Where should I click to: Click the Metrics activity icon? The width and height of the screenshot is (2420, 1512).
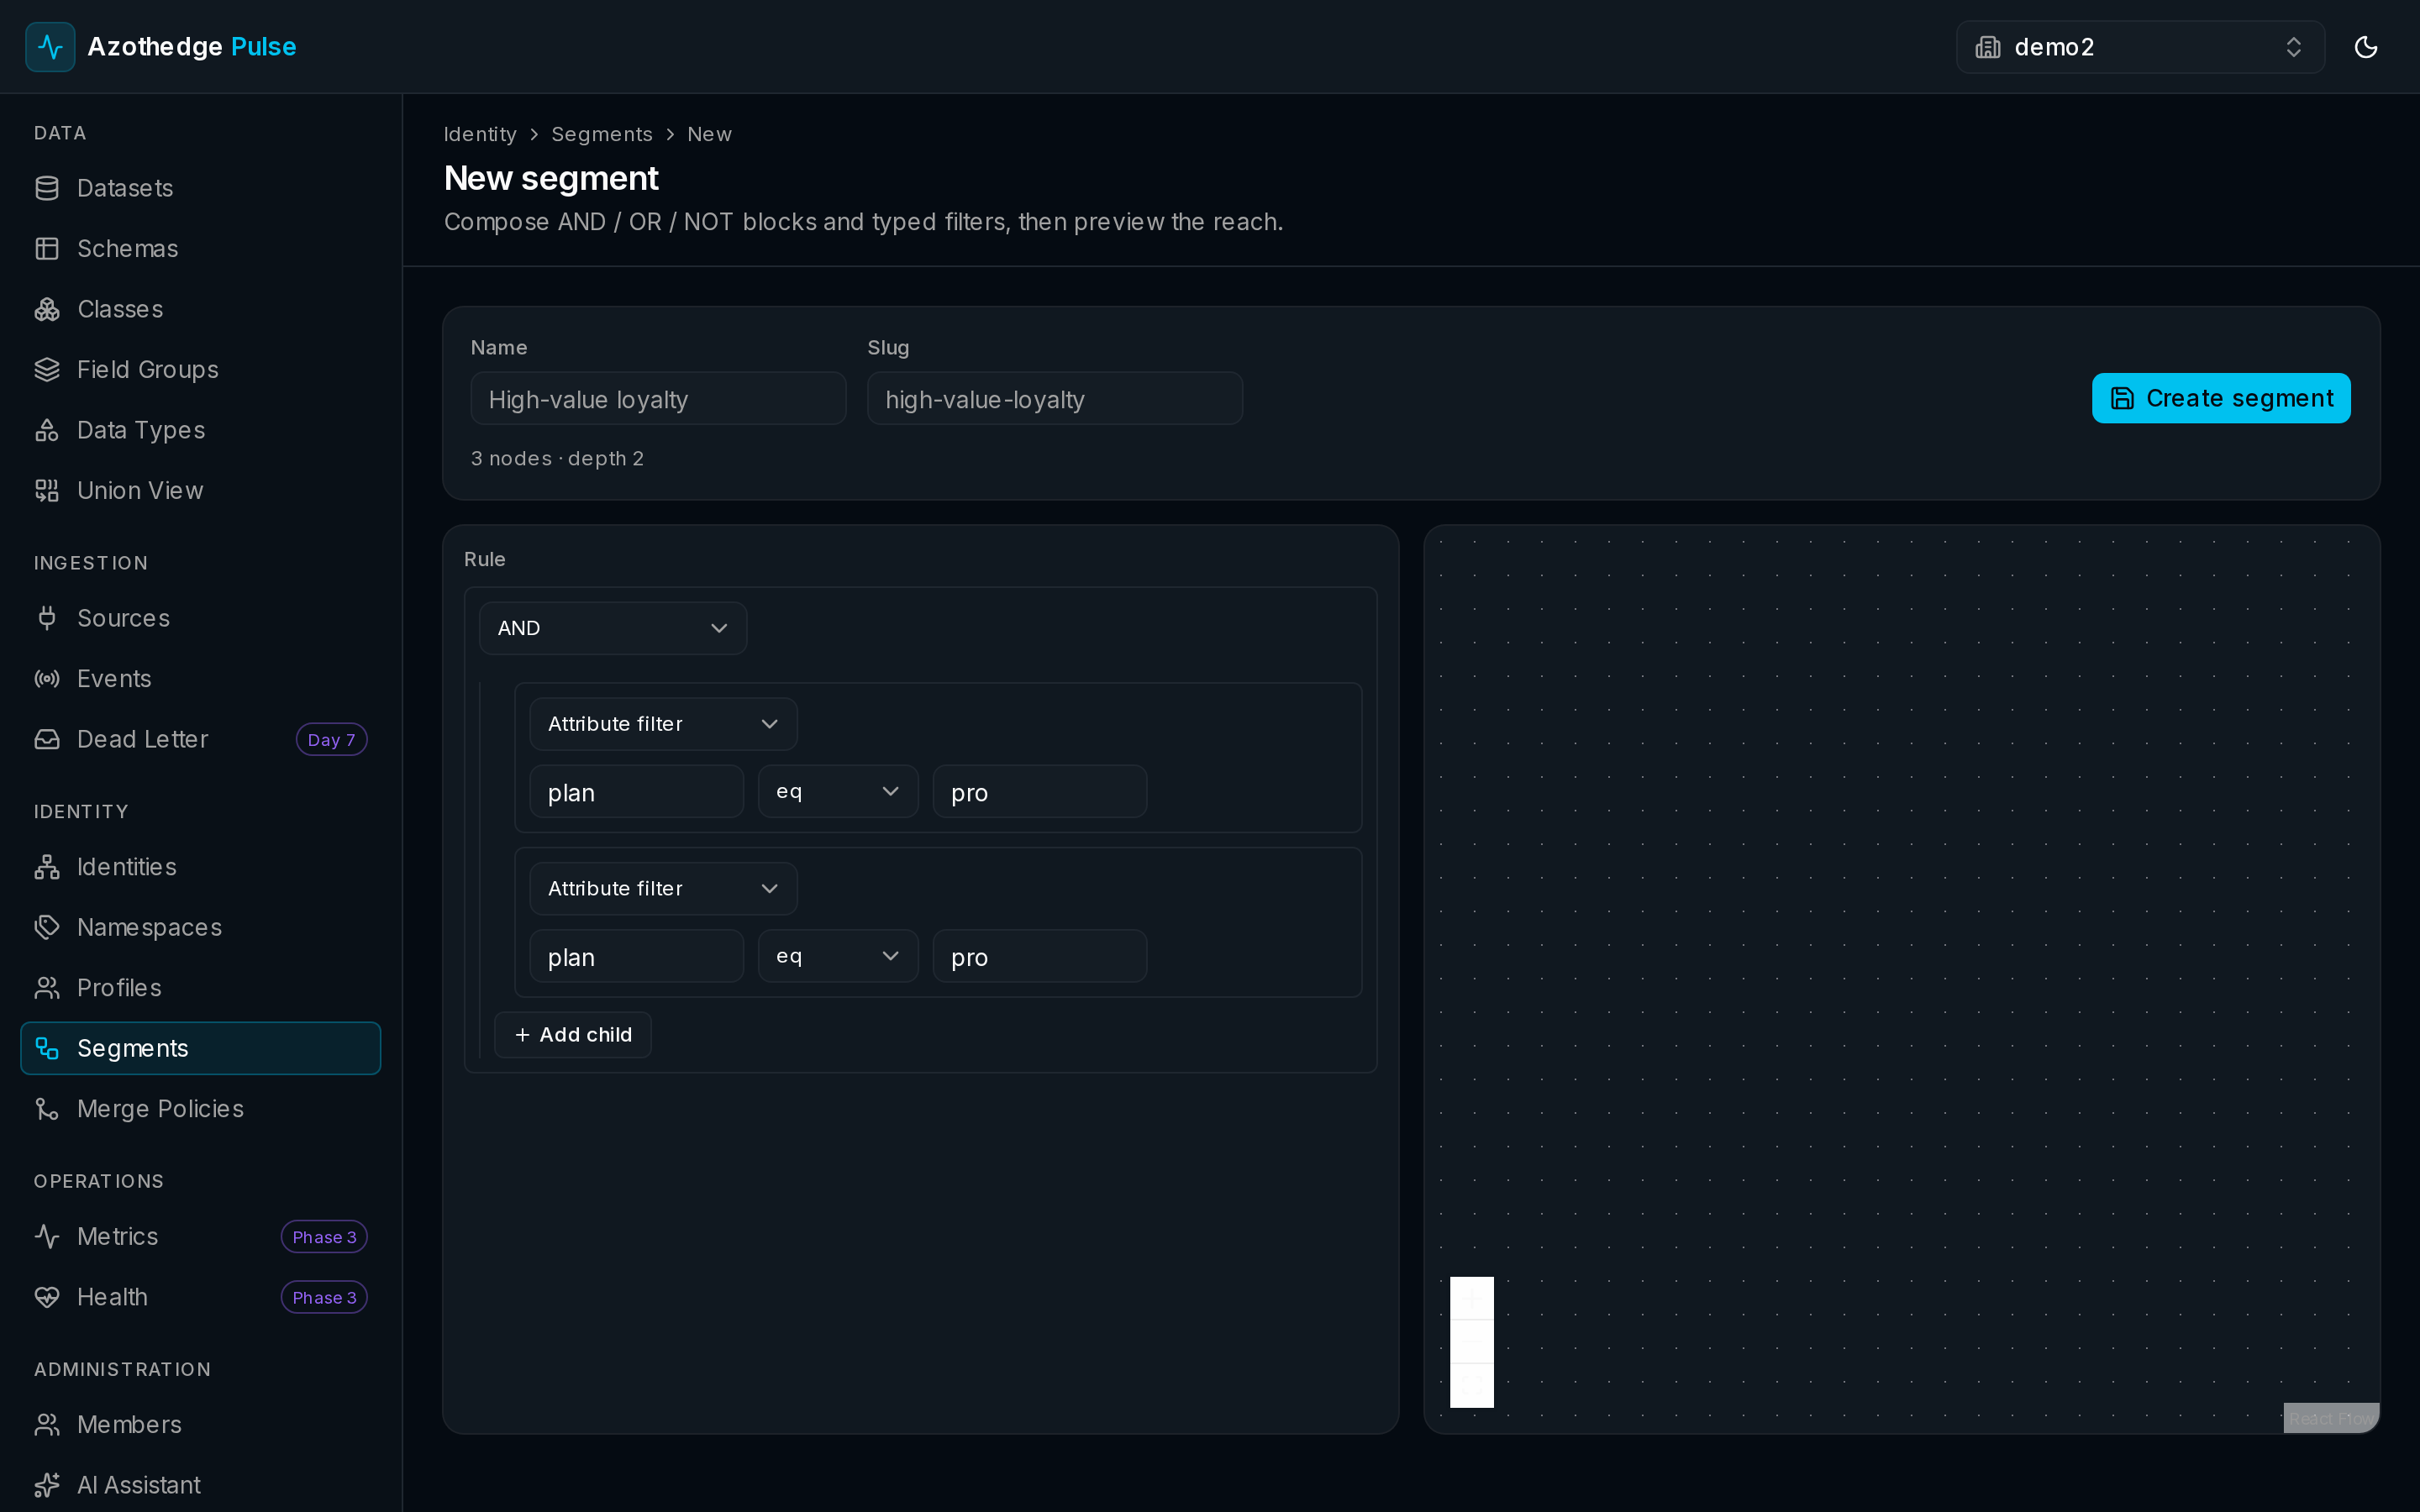(47, 1237)
